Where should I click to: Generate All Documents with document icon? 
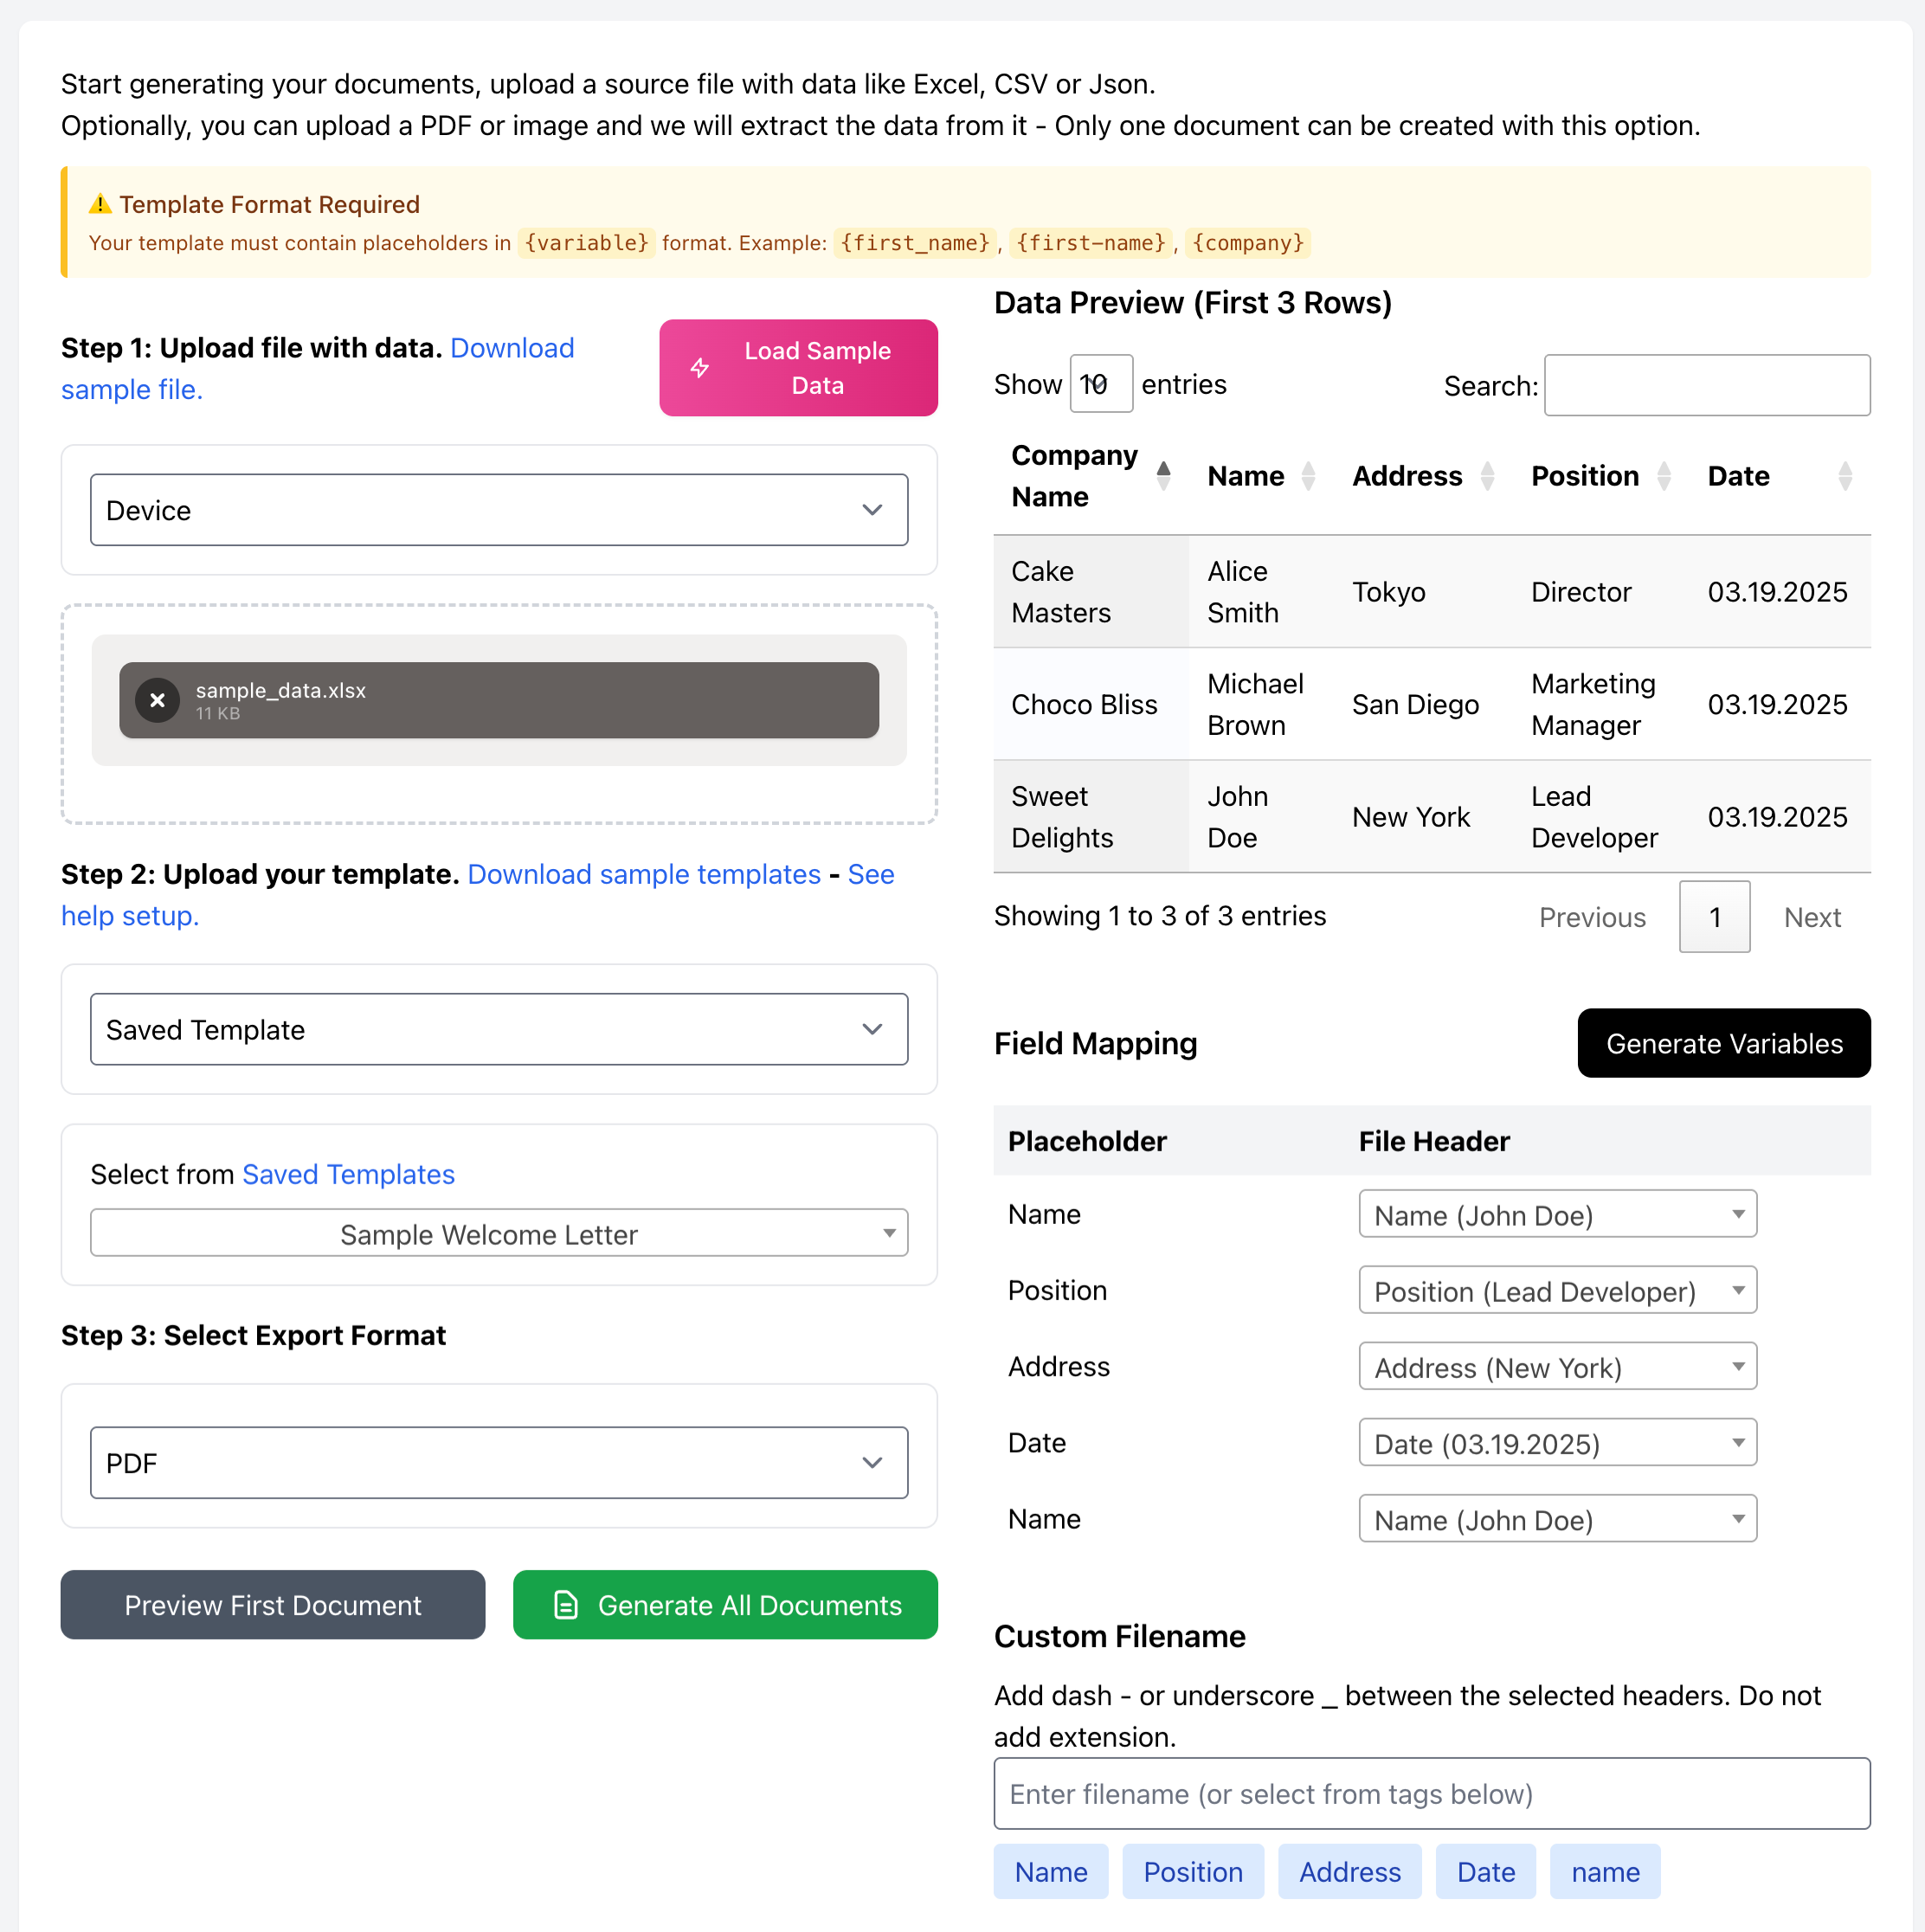pos(725,1605)
